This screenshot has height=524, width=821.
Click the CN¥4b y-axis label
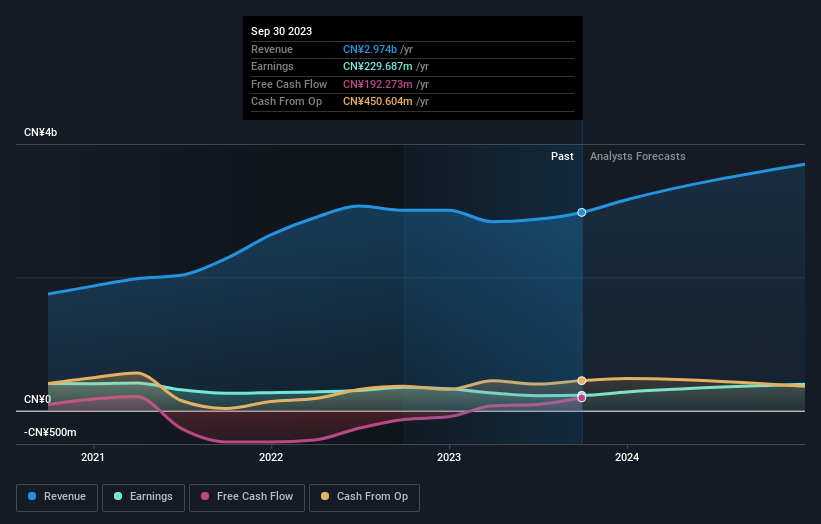click(40, 132)
